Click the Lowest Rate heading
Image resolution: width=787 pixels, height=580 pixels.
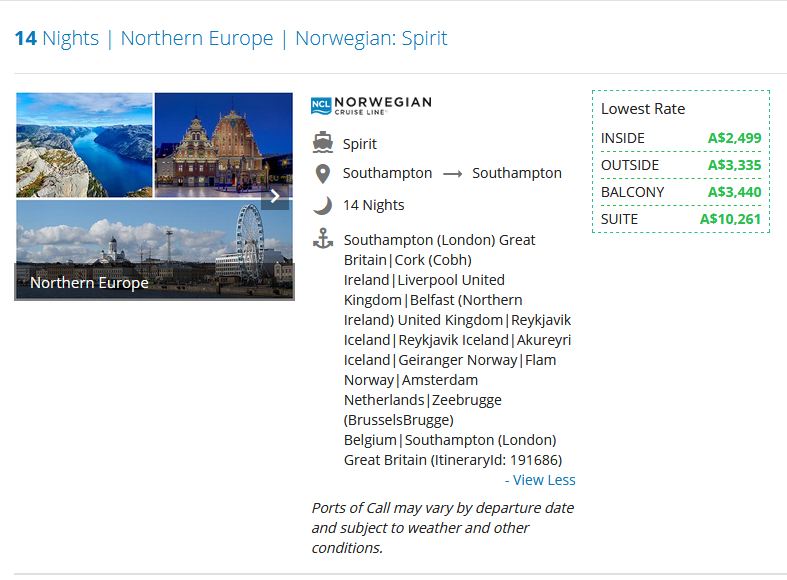point(643,109)
